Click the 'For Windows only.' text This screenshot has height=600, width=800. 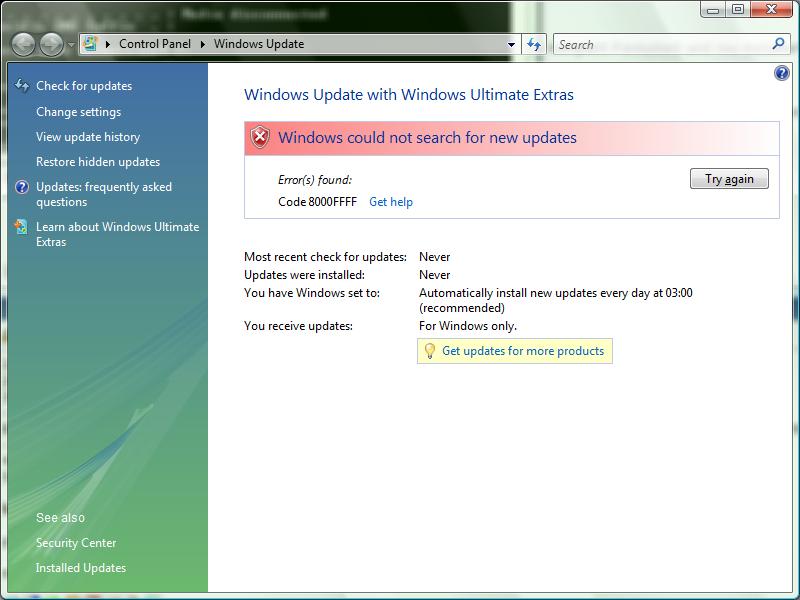click(468, 326)
